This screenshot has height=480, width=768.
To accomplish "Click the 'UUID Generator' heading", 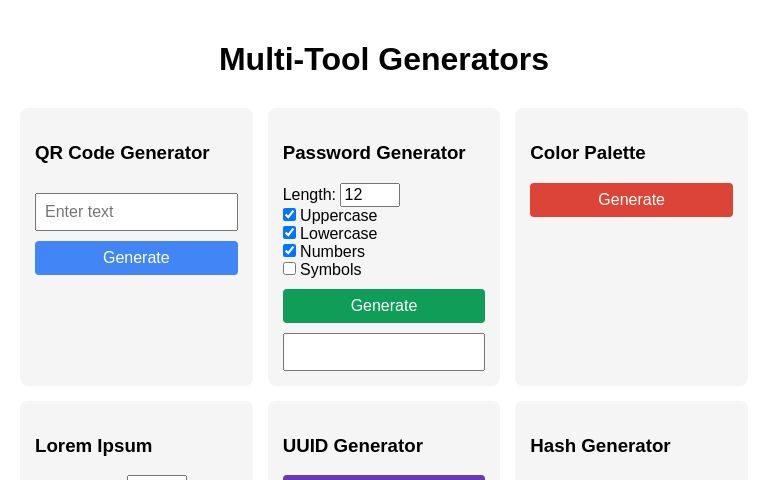I will pos(353,446).
